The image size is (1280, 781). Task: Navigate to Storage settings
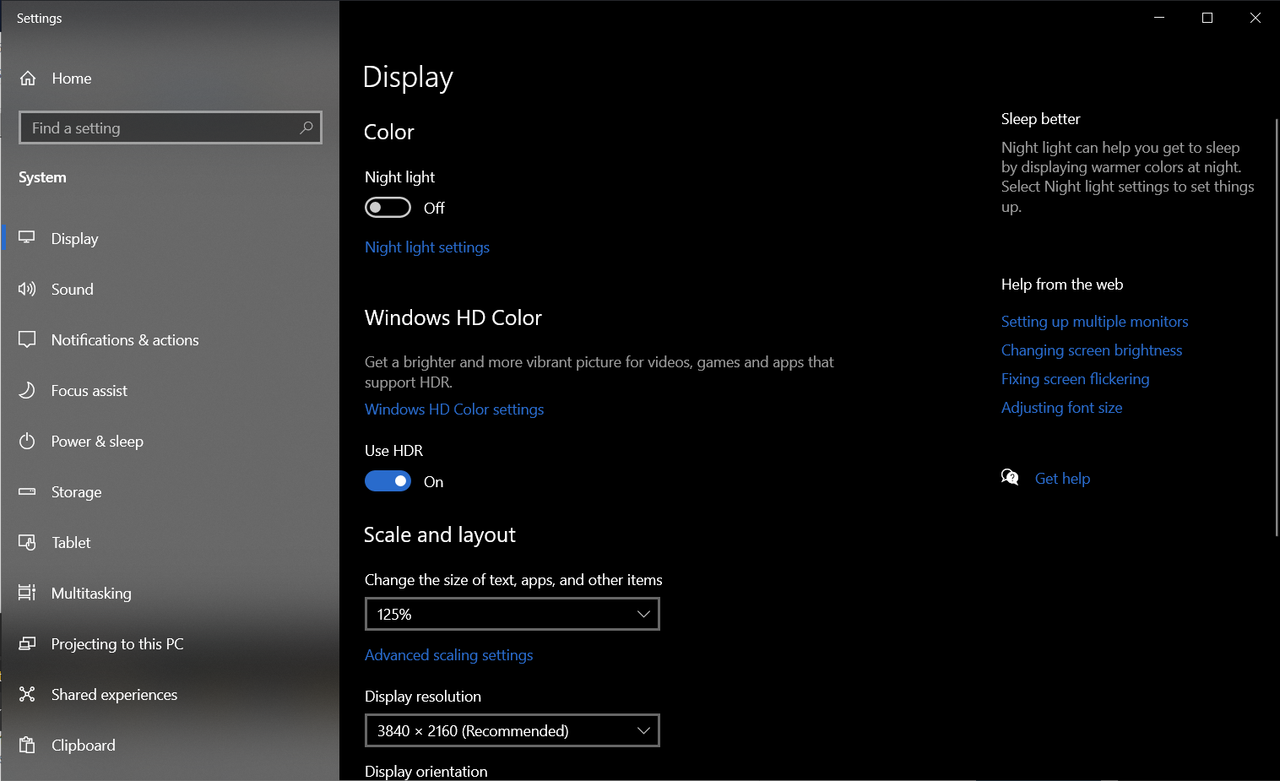point(170,492)
